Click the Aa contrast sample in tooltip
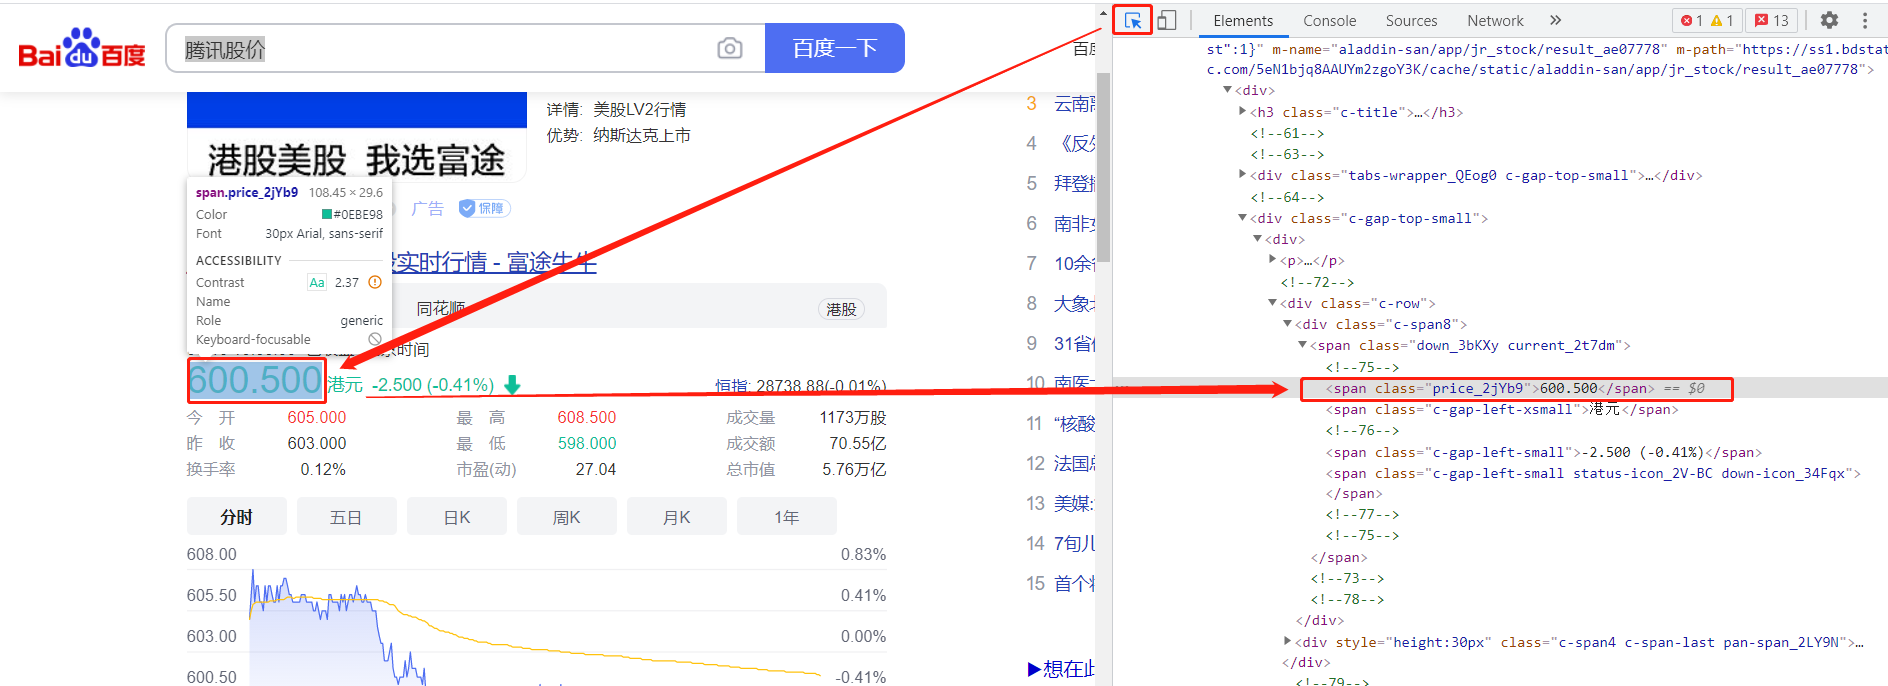Image resolution: width=1888 pixels, height=686 pixels. tap(317, 282)
